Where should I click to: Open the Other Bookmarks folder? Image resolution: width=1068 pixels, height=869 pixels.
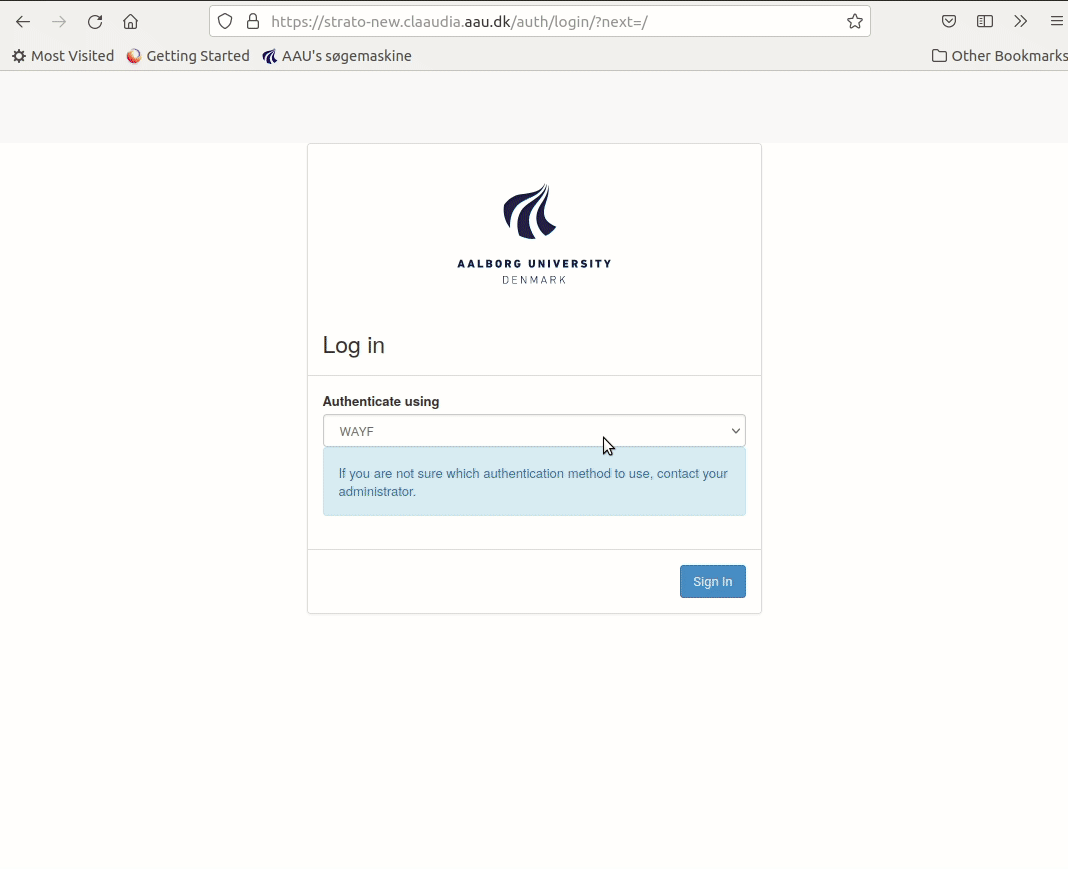click(x=998, y=56)
